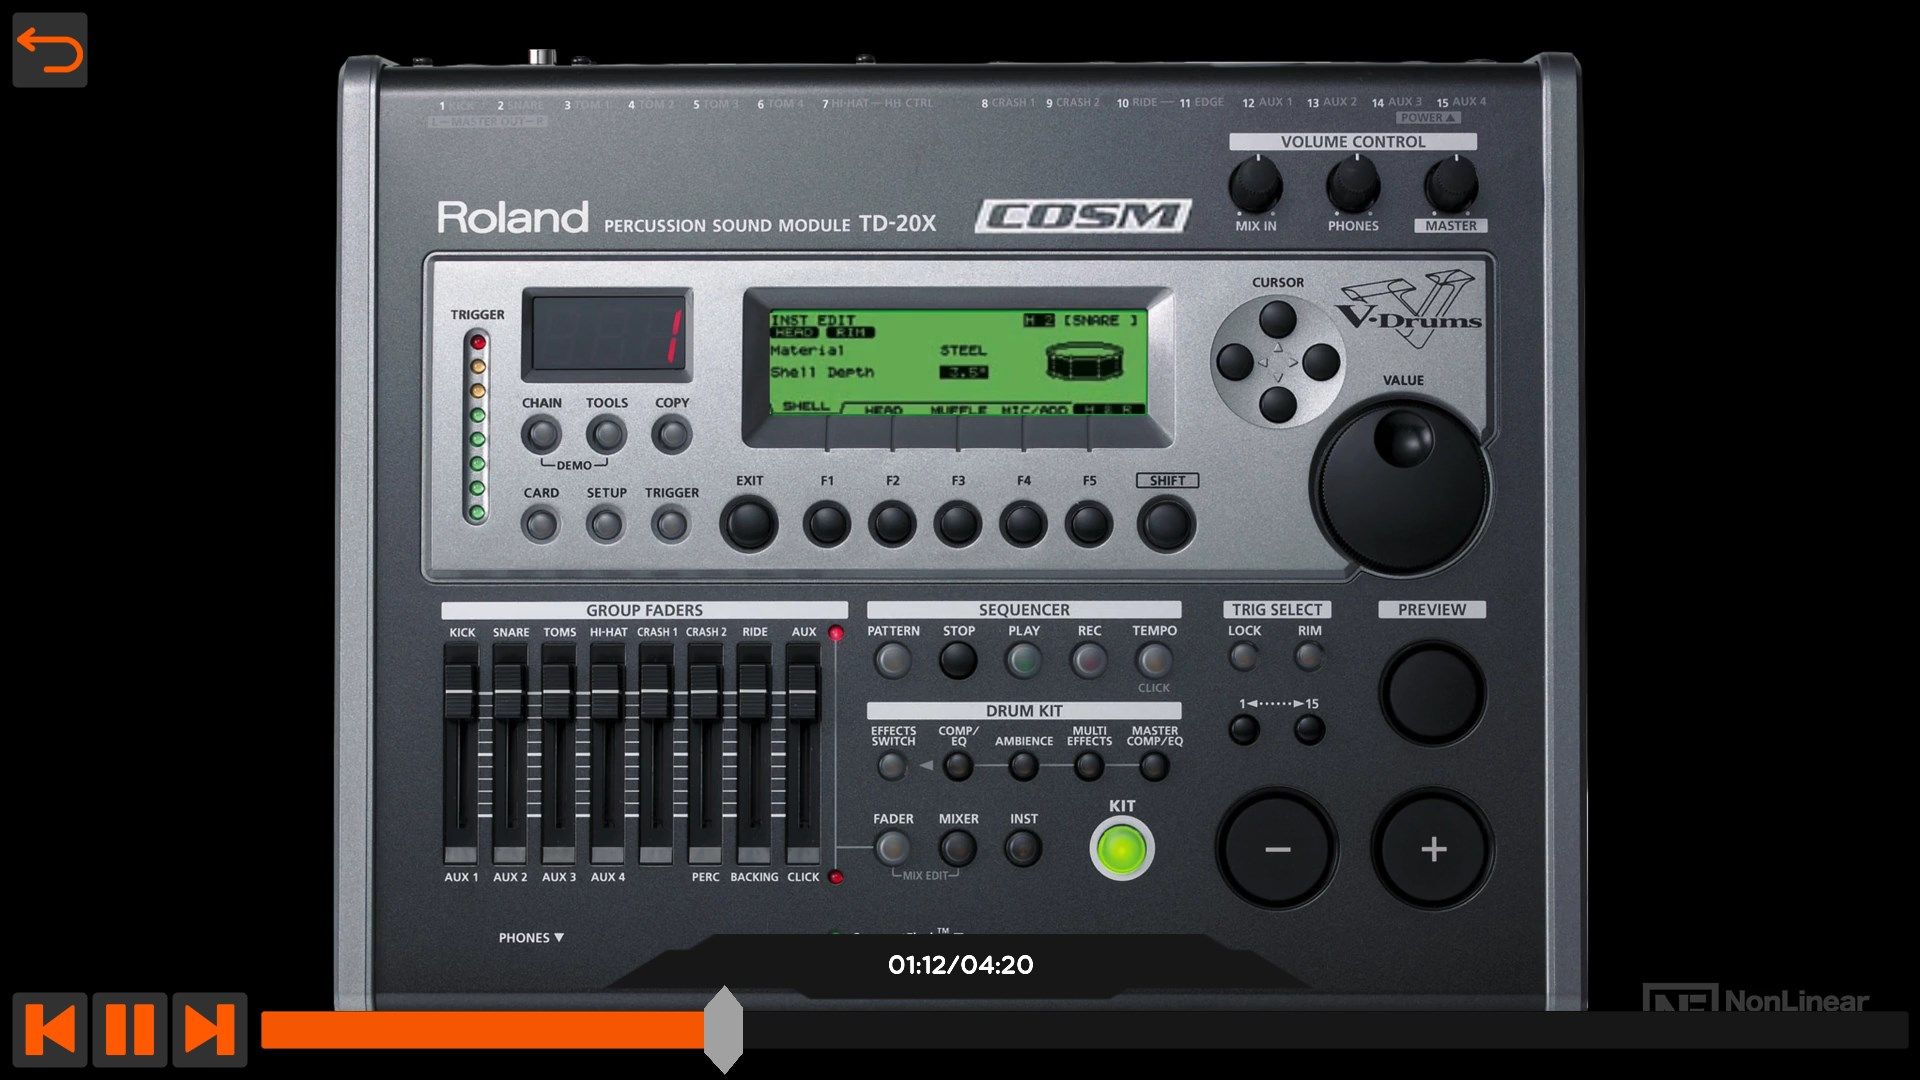Click the MIX IN volume knob
This screenshot has height=1080, width=1920.
pyautogui.click(x=1255, y=185)
